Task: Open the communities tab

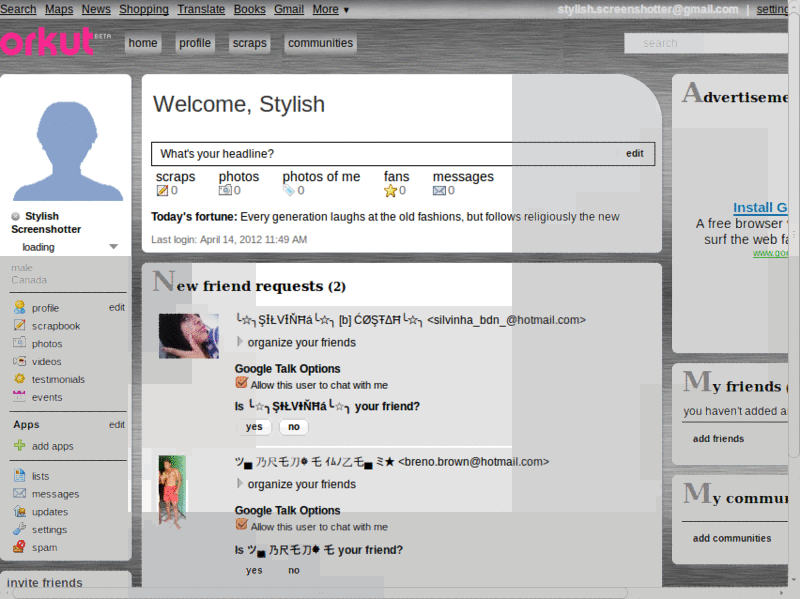Action: pos(320,43)
